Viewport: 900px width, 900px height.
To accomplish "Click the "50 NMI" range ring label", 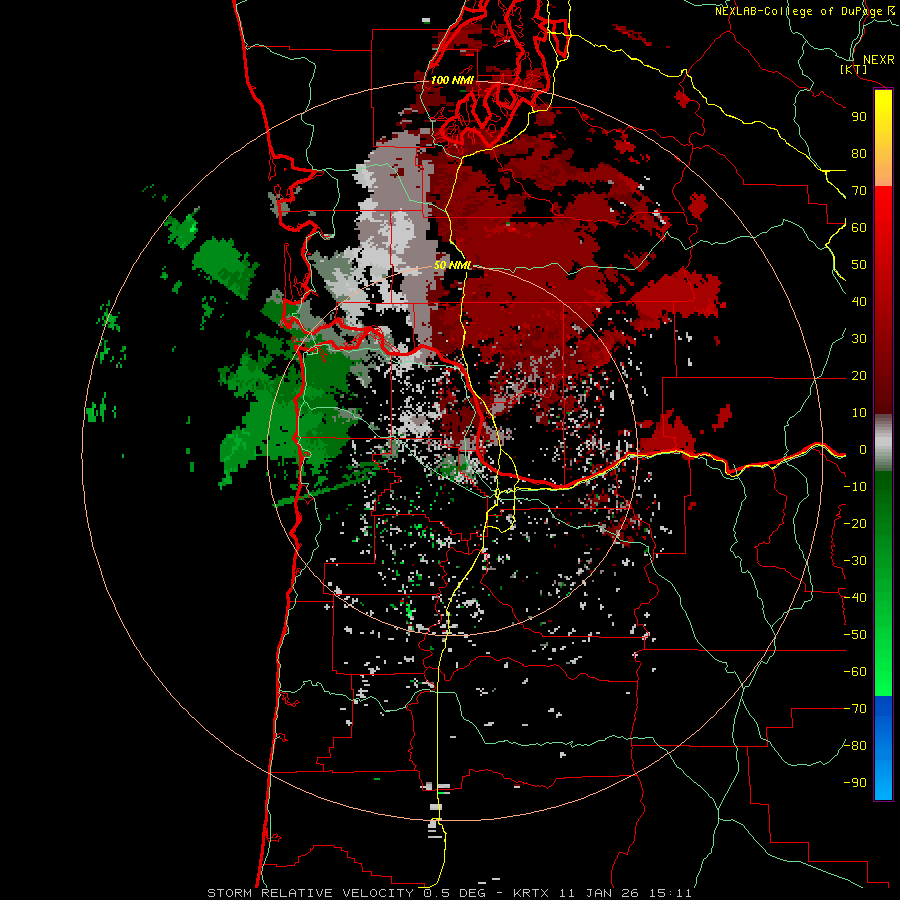I will 453,265.
